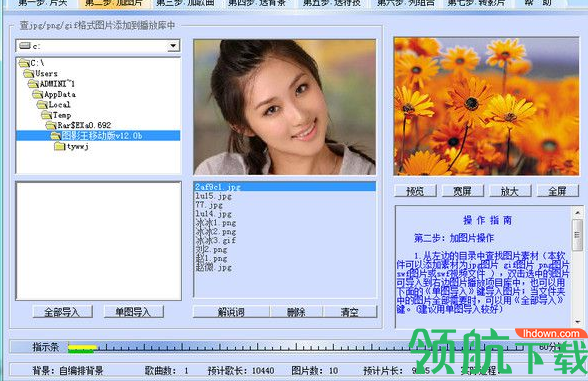588x381 pixels.
Task: Click the 放大 zoom button
Action: [x=510, y=191]
